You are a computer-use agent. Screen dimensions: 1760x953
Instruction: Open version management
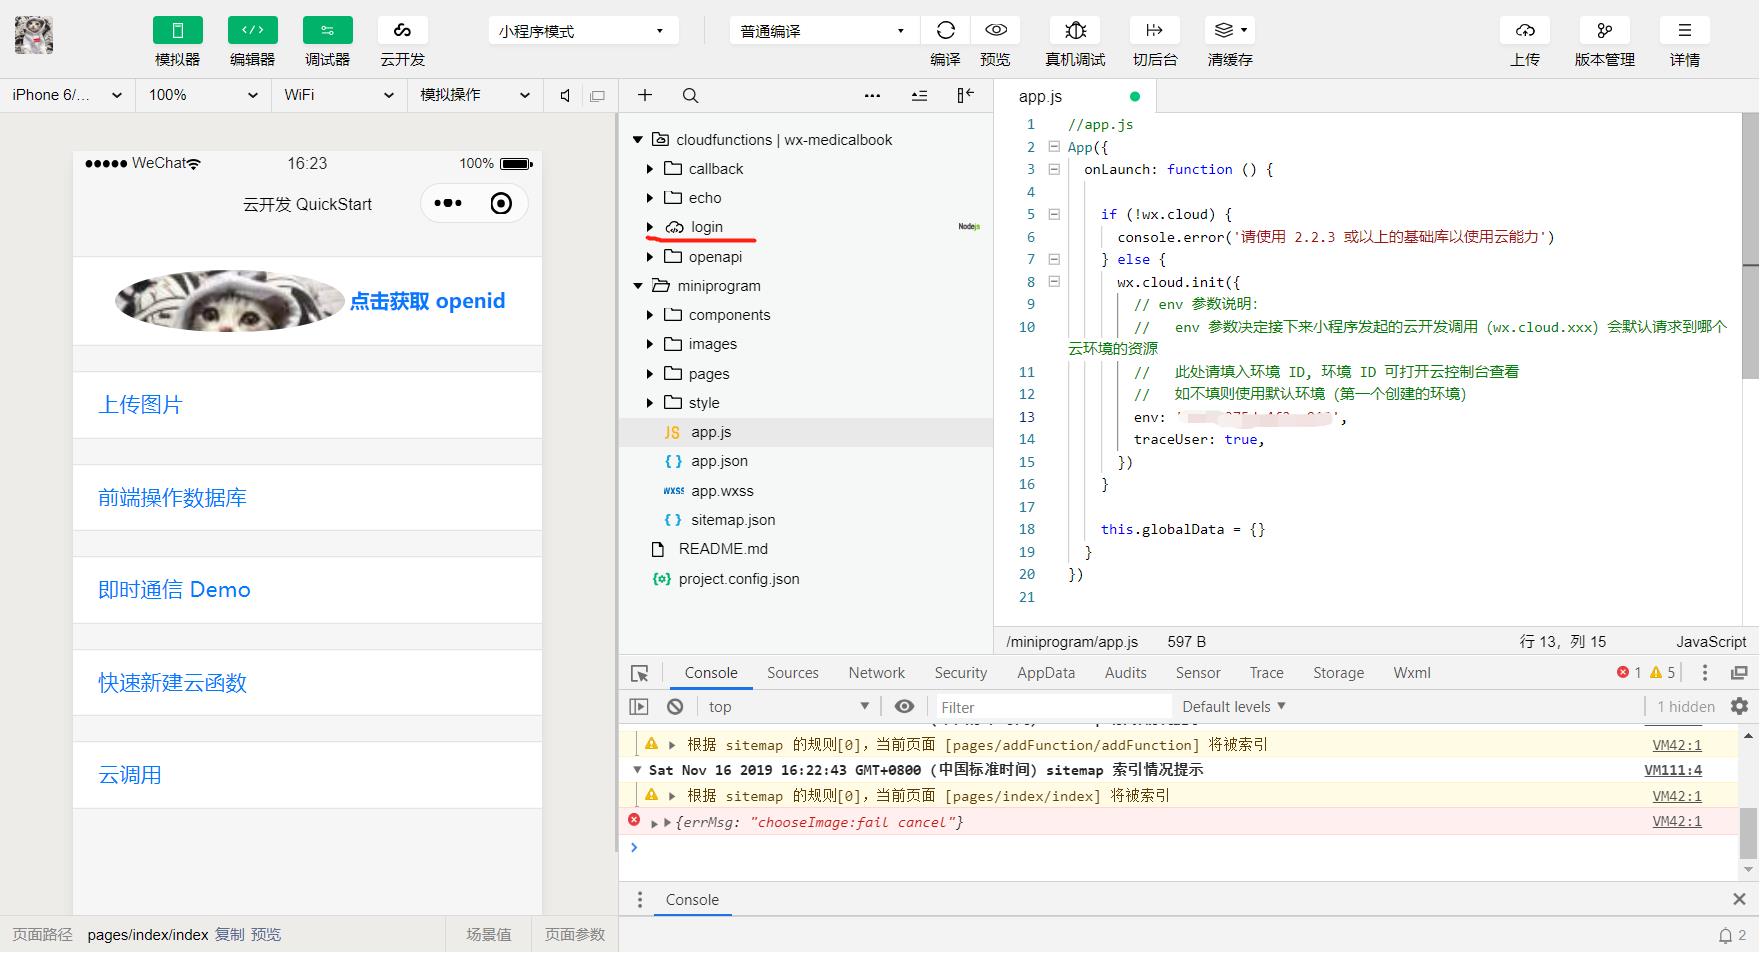1604,30
